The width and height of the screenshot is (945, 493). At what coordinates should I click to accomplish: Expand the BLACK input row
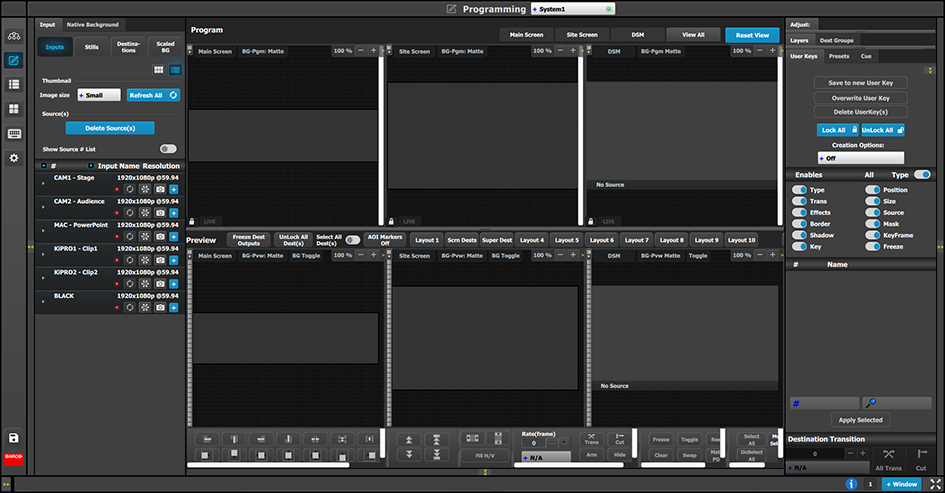tap(43, 301)
